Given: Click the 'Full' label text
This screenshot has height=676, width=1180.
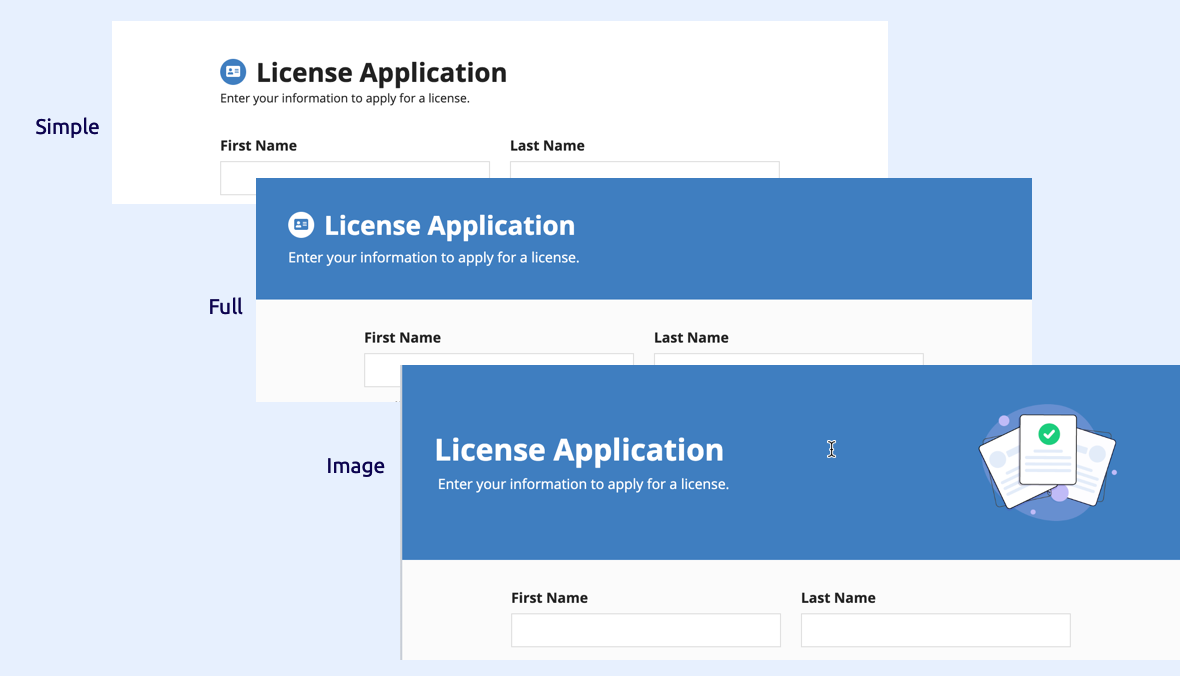Looking at the screenshot, I should 225,306.
